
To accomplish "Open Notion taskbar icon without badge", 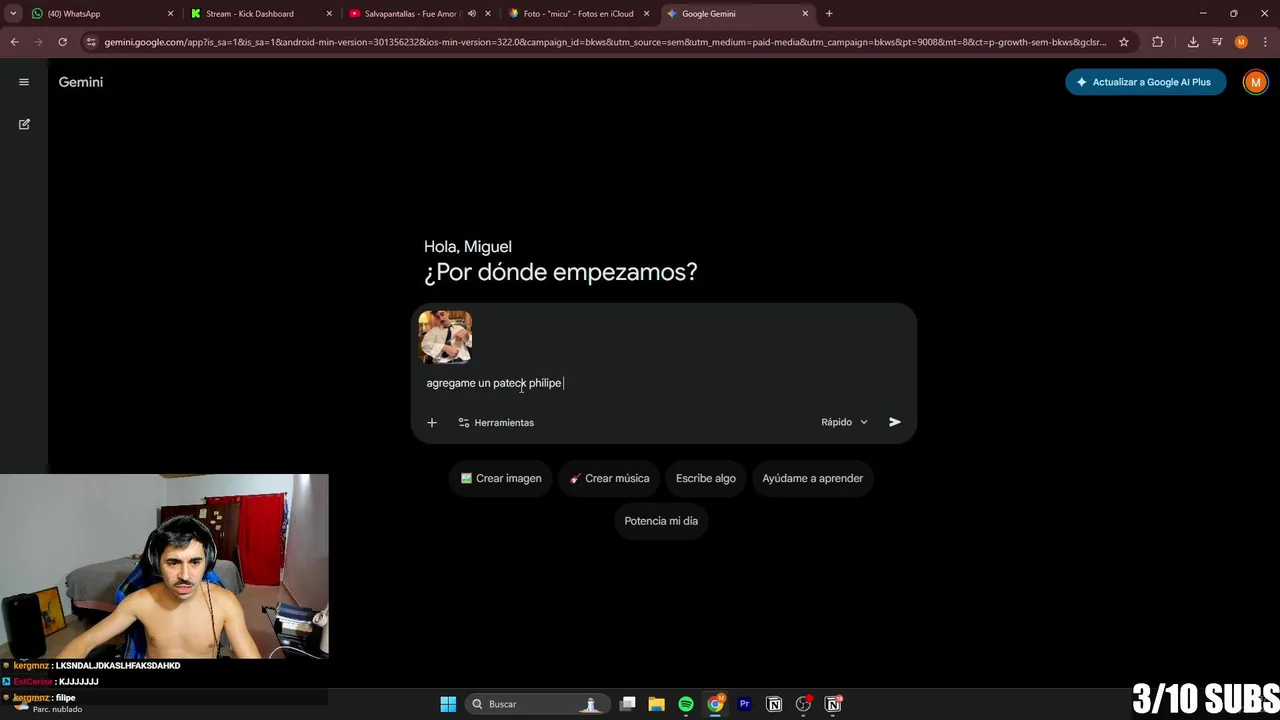I will click(x=774, y=704).
